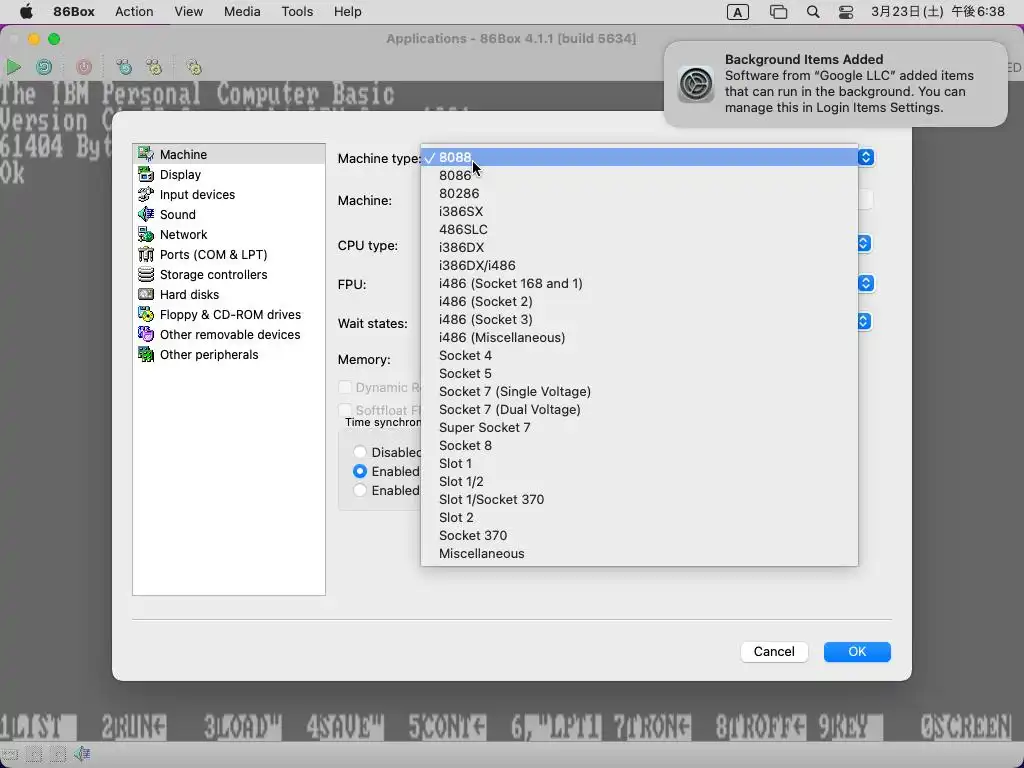Open the Wait states dropdown
The image size is (1024, 768).
pyautogui.click(x=863, y=321)
